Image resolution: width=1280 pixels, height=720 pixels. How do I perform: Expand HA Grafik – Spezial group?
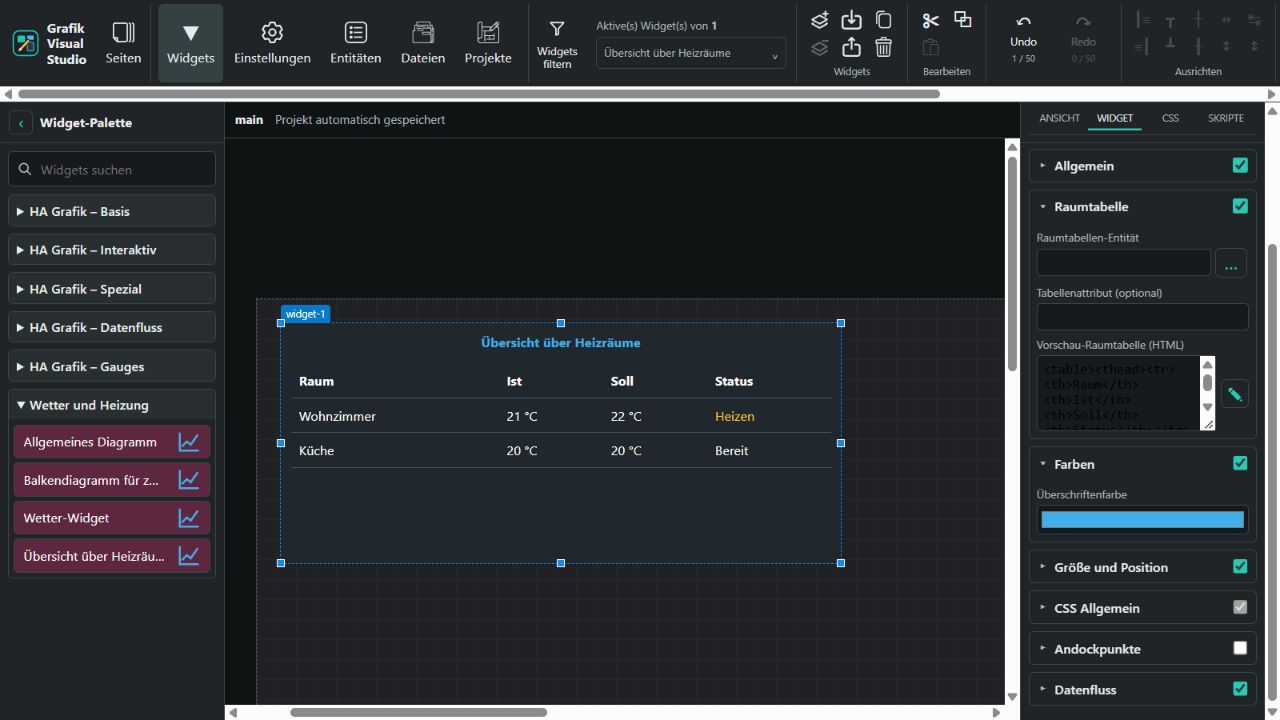click(112, 289)
